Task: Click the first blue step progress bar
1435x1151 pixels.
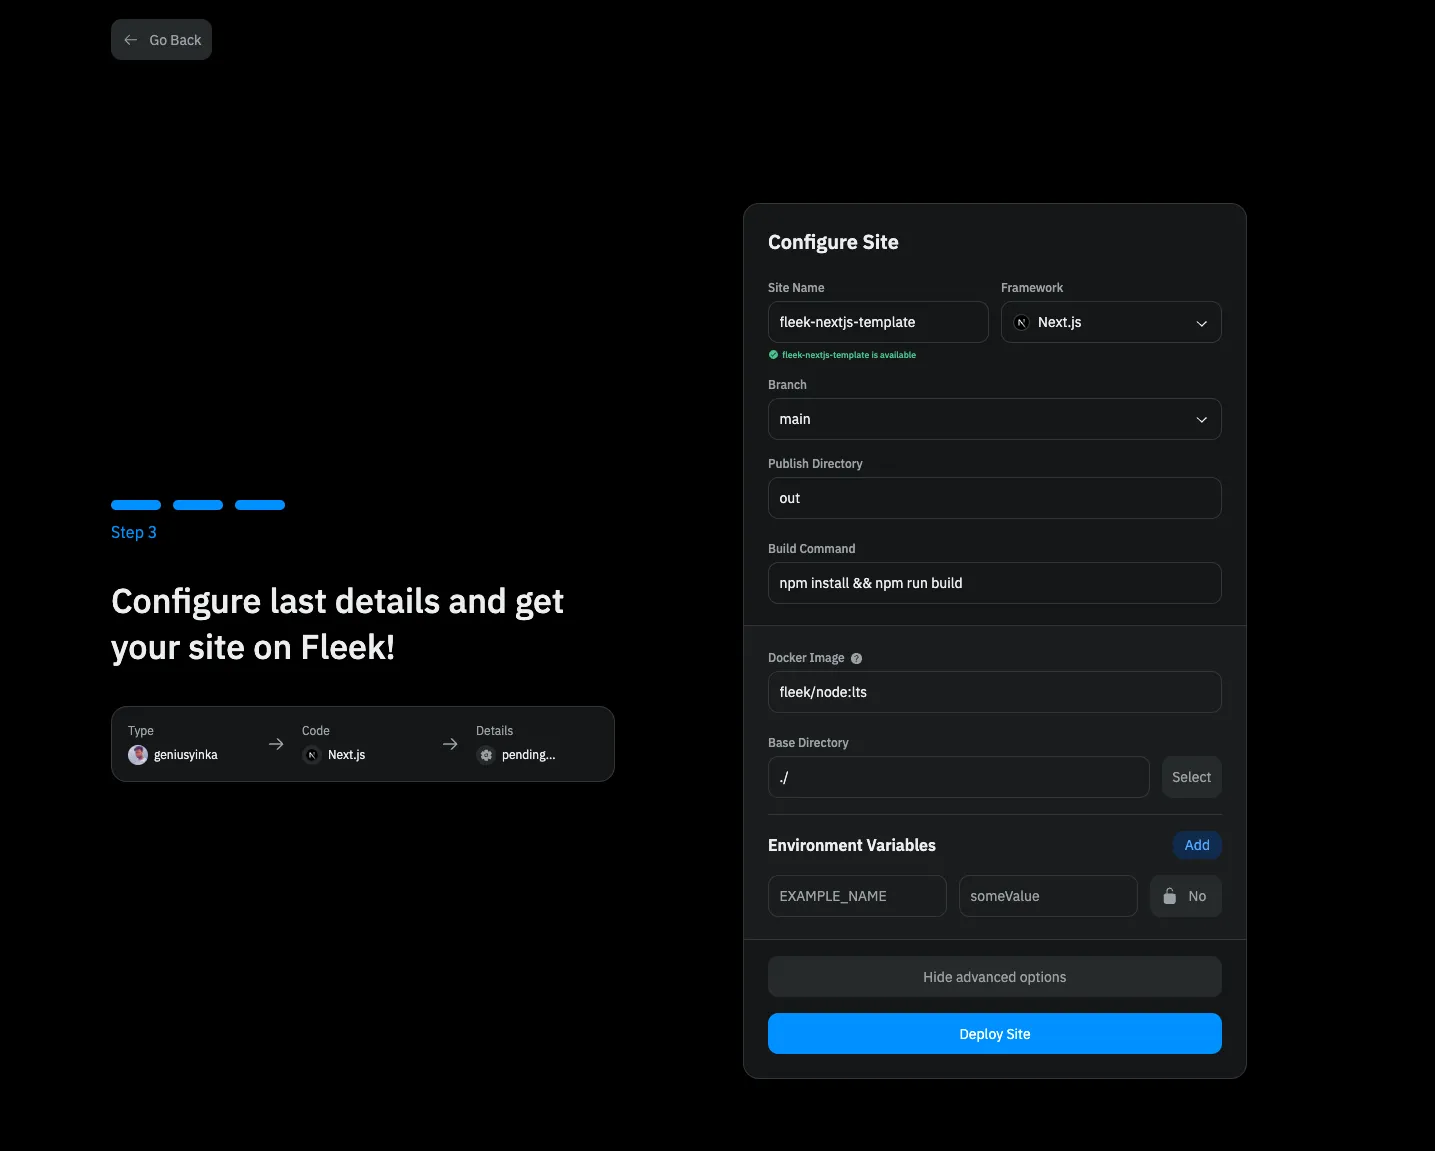Action: [136, 505]
